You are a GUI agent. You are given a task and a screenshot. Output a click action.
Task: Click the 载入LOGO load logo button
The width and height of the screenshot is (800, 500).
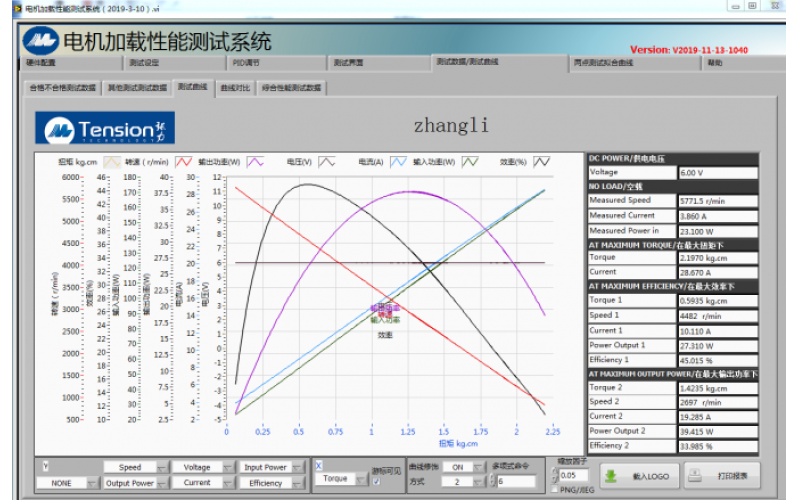point(642,475)
